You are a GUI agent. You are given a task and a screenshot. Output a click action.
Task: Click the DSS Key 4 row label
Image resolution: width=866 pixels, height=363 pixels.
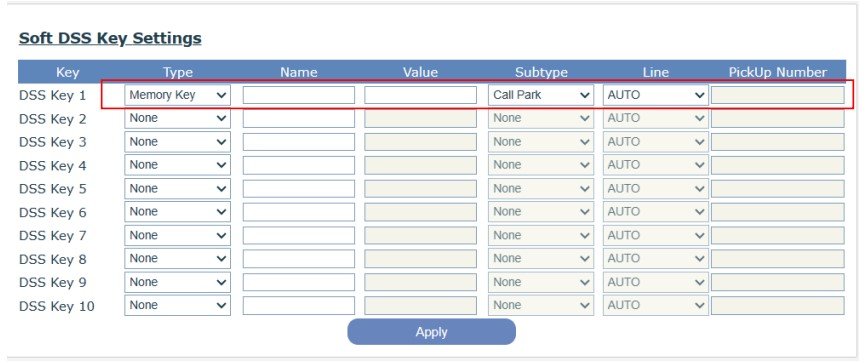click(x=52, y=166)
